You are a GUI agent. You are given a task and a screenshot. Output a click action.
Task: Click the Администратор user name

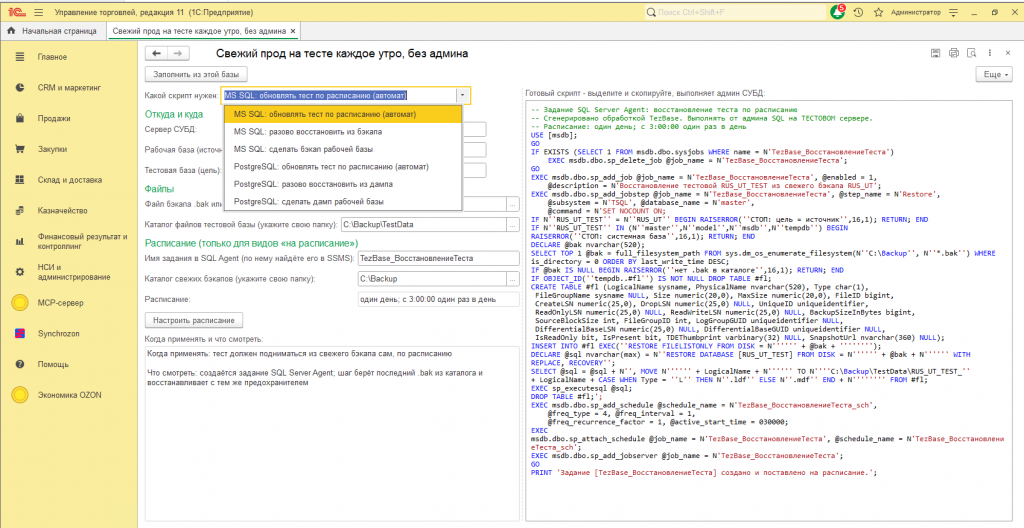coord(916,12)
